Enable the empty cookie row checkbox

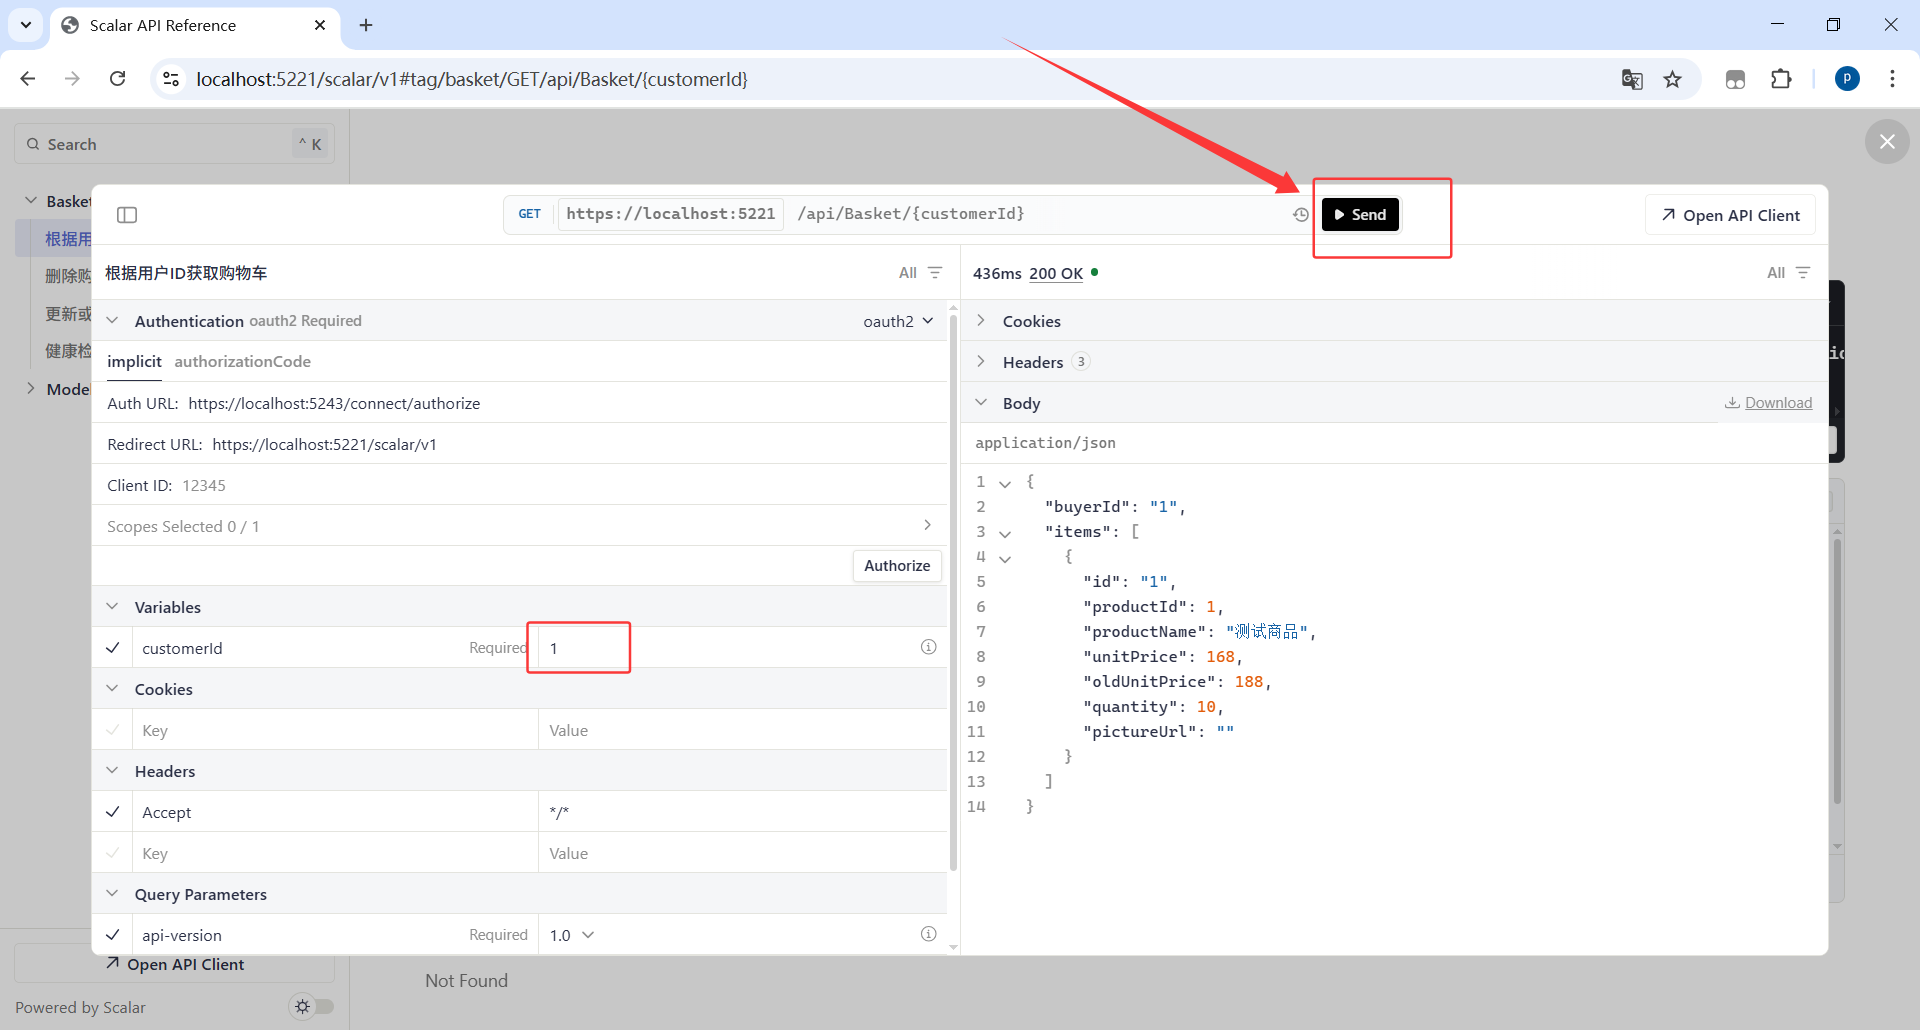click(x=113, y=730)
